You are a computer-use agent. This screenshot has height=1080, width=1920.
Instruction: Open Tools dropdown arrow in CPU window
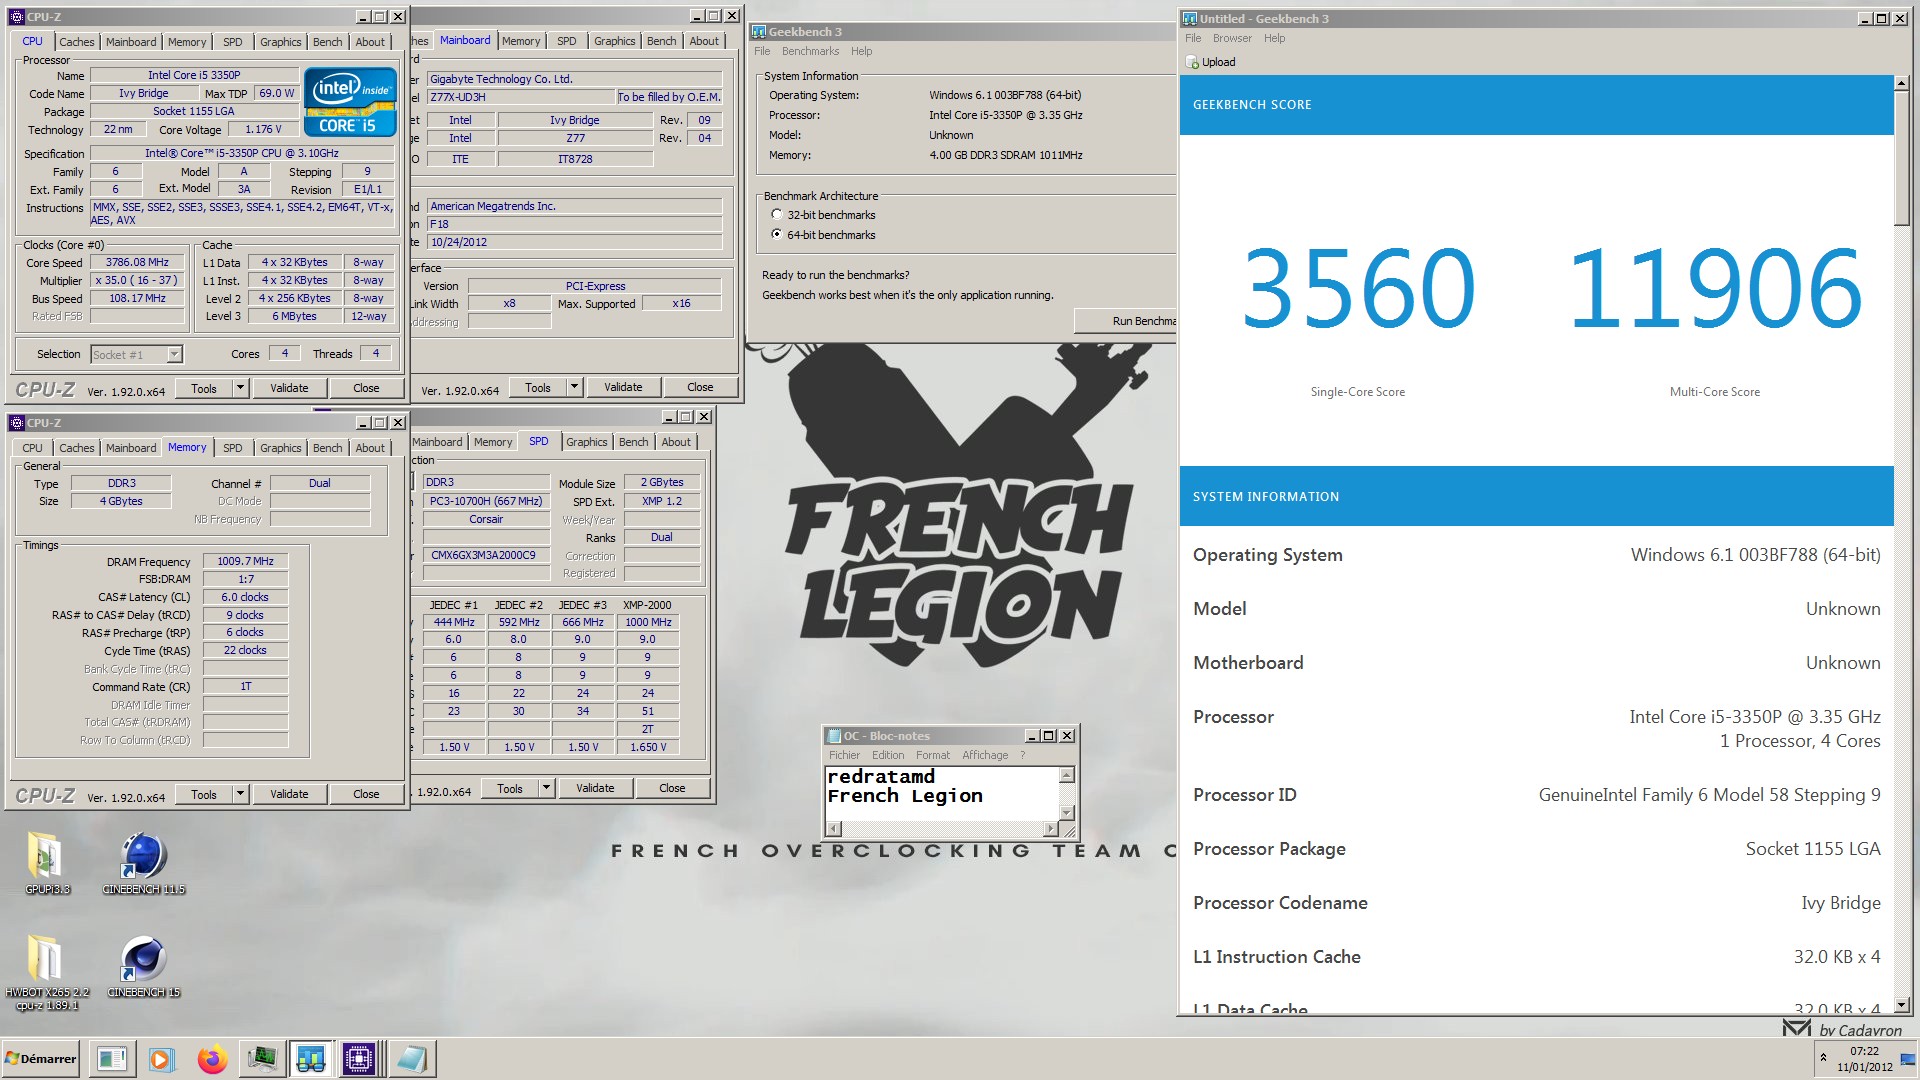[240, 388]
